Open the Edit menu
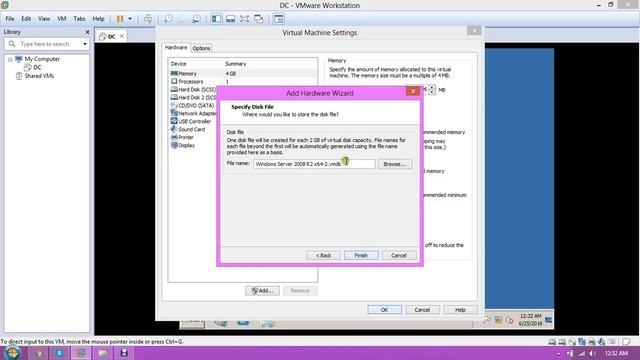640x360 pixels. coord(26,19)
